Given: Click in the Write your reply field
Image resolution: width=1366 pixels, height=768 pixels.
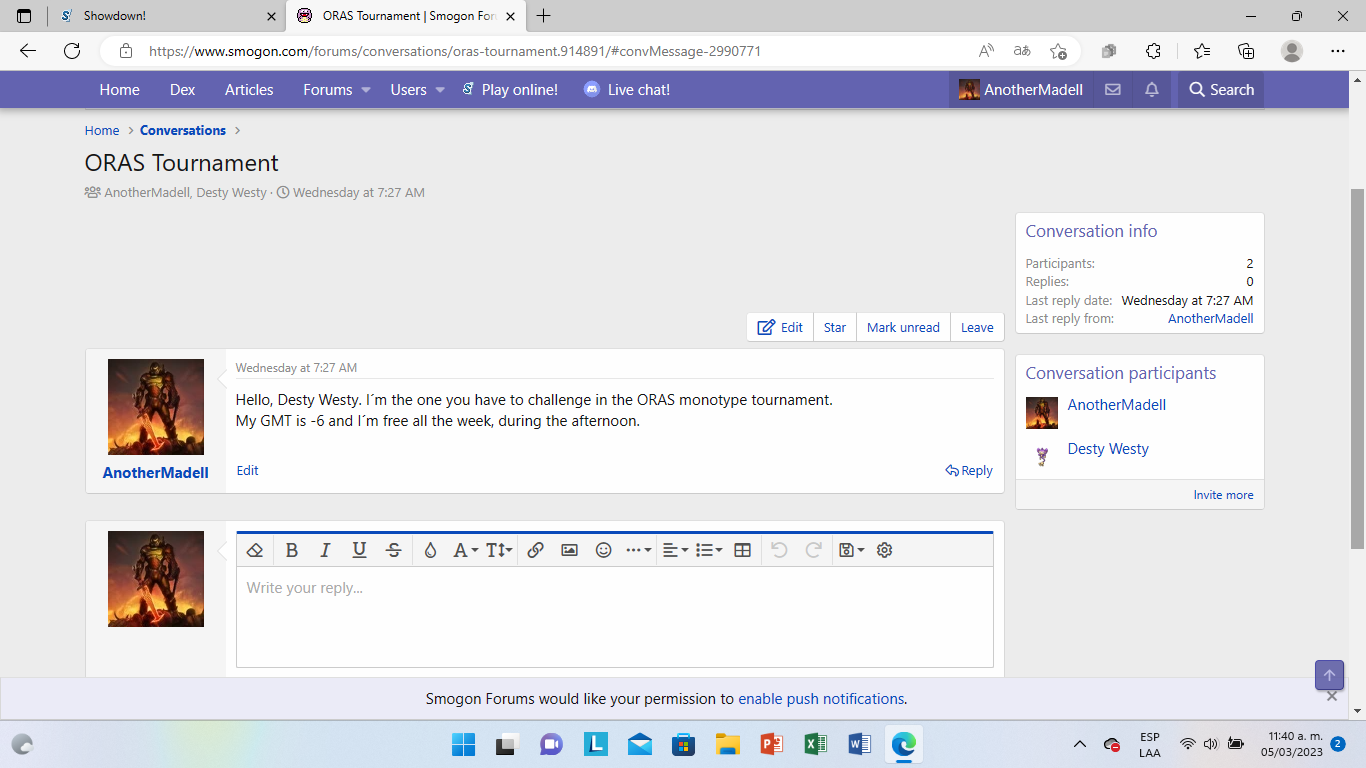Looking at the screenshot, I should 614,616.
